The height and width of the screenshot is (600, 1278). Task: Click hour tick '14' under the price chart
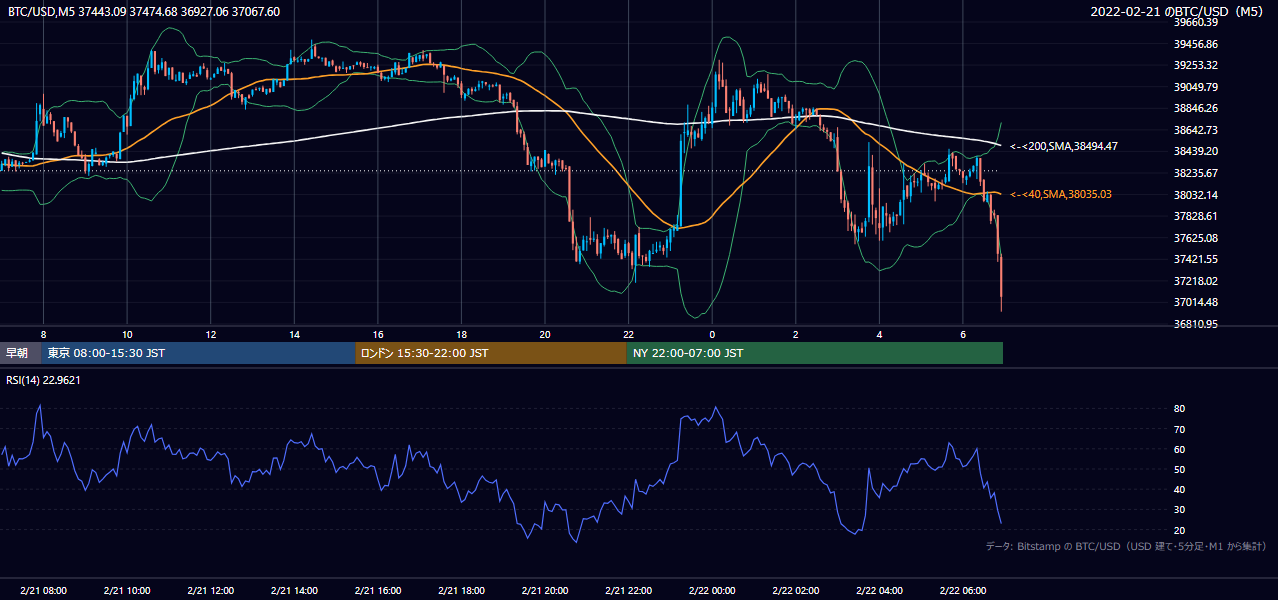click(x=294, y=334)
